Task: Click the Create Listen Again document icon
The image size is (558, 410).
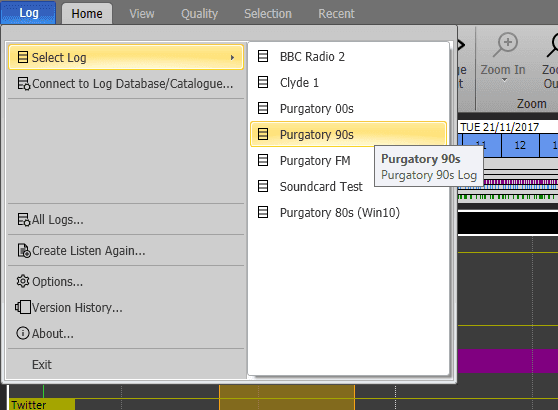Action: coord(24,251)
